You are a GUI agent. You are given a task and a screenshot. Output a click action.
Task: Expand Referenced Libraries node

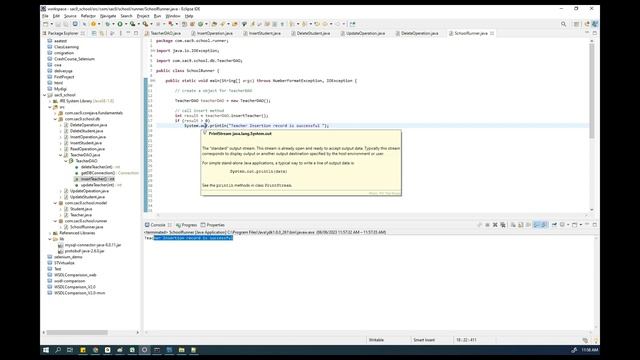pos(50,233)
